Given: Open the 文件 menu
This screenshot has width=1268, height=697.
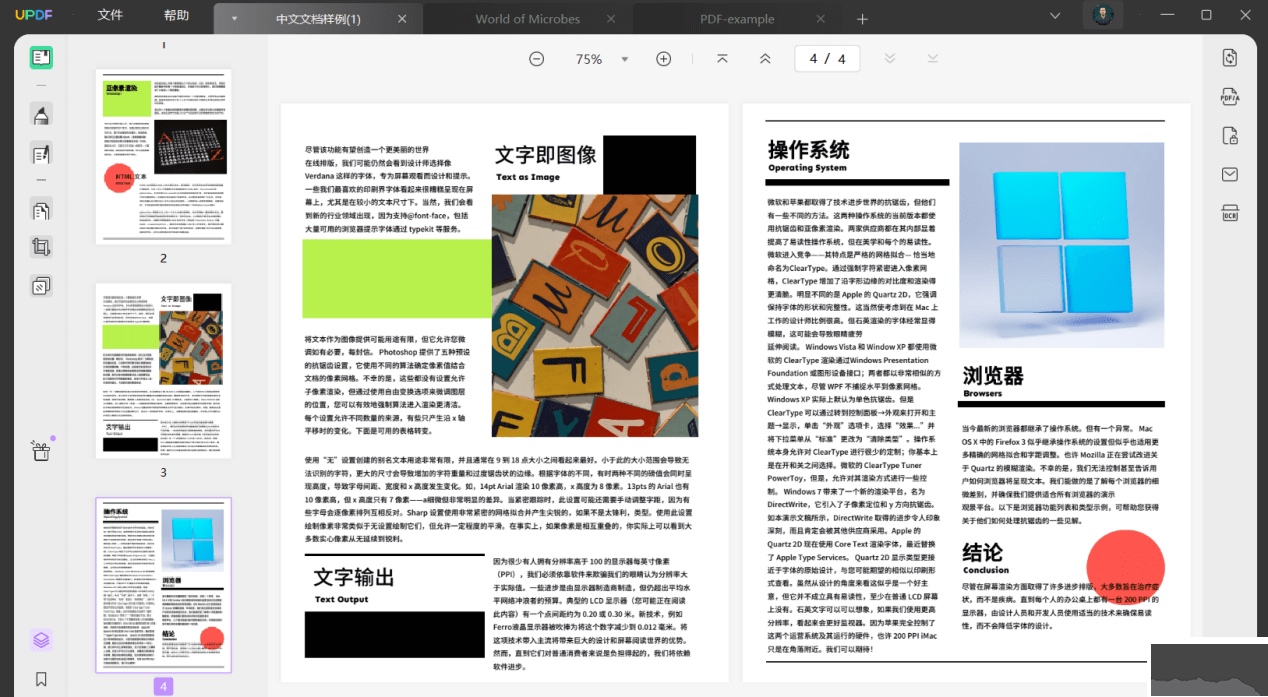Looking at the screenshot, I should (x=109, y=15).
